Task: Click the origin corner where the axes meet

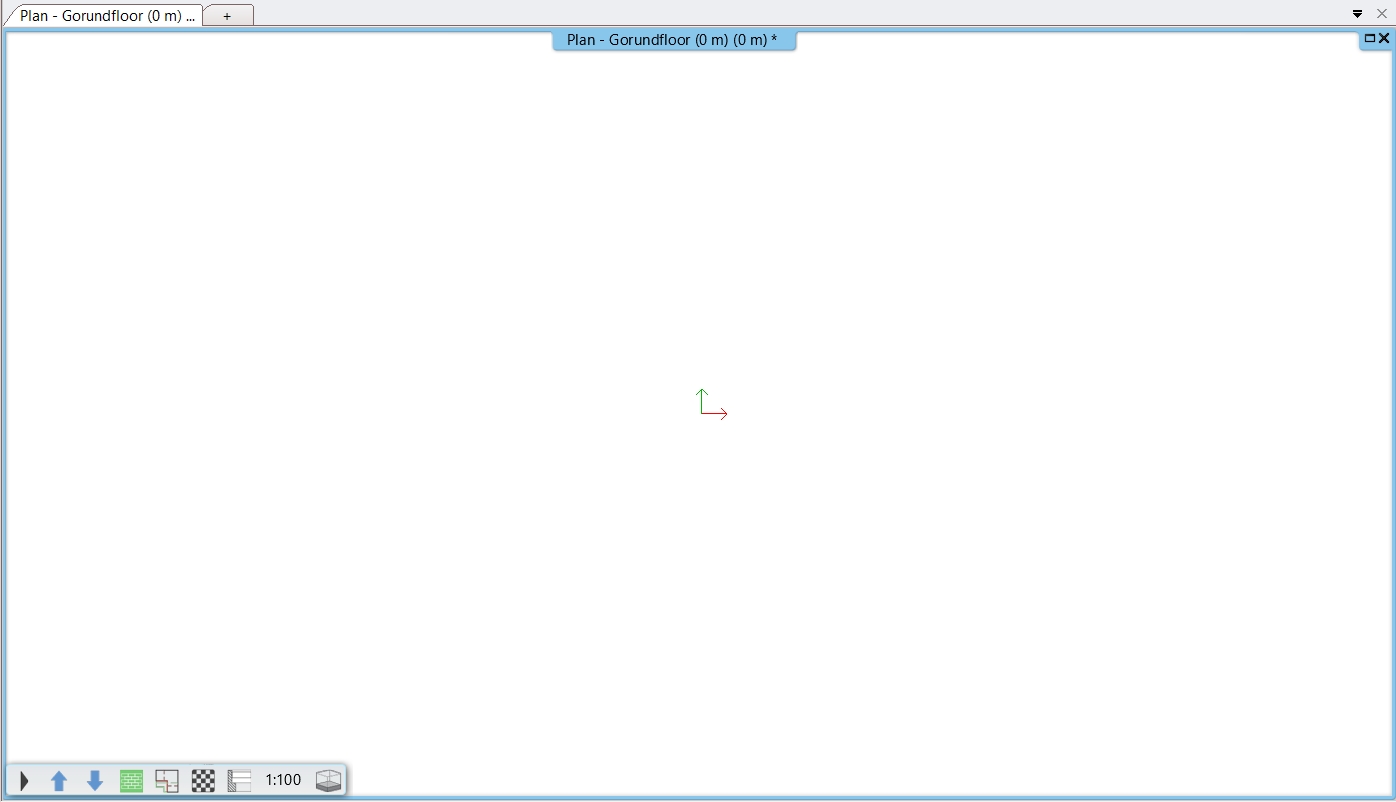Action: pyautogui.click(x=702, y=413)
